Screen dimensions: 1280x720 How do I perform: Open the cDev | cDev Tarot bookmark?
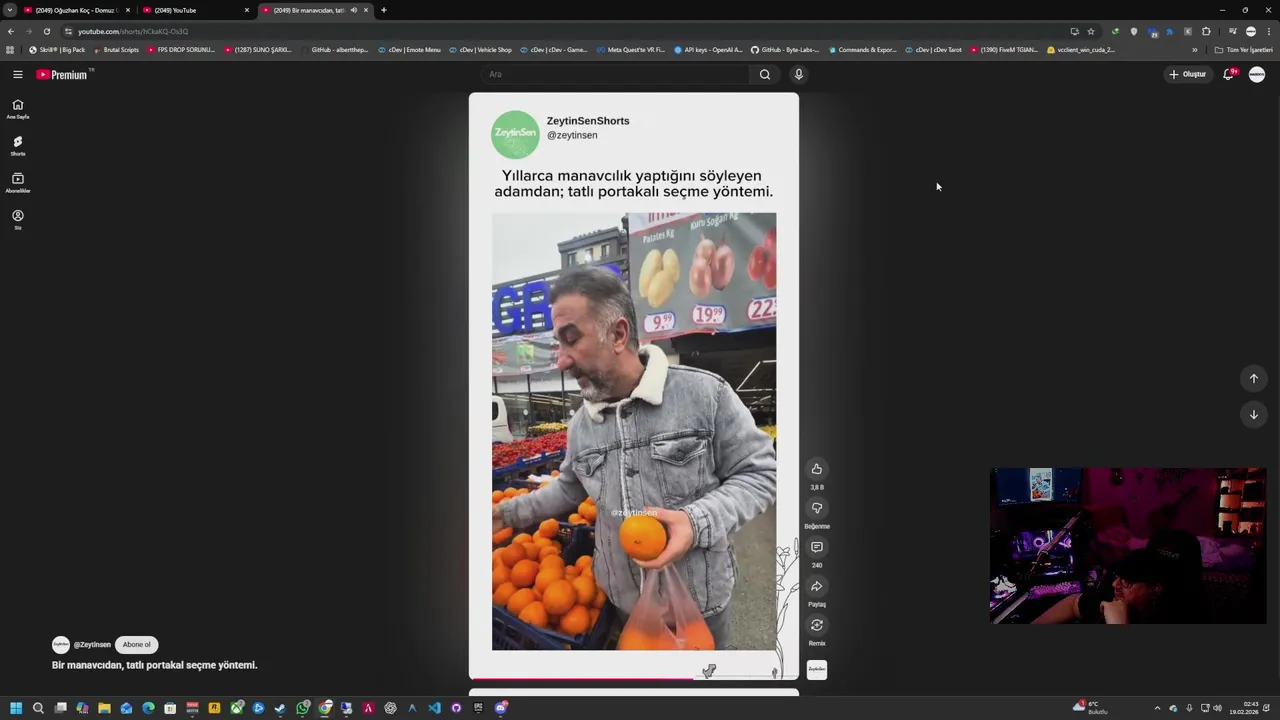pyautogui.click(x=934, y=50)
